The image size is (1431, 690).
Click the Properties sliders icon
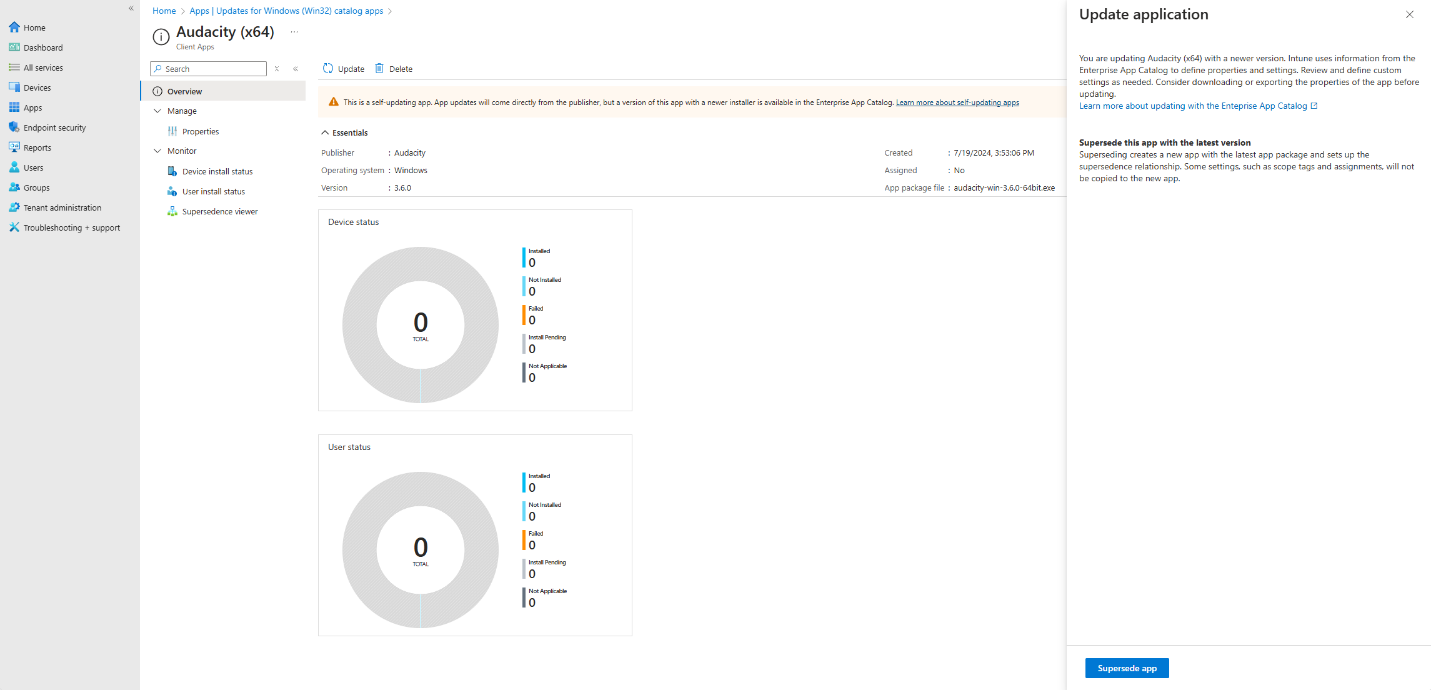click(x=173, y=131)
